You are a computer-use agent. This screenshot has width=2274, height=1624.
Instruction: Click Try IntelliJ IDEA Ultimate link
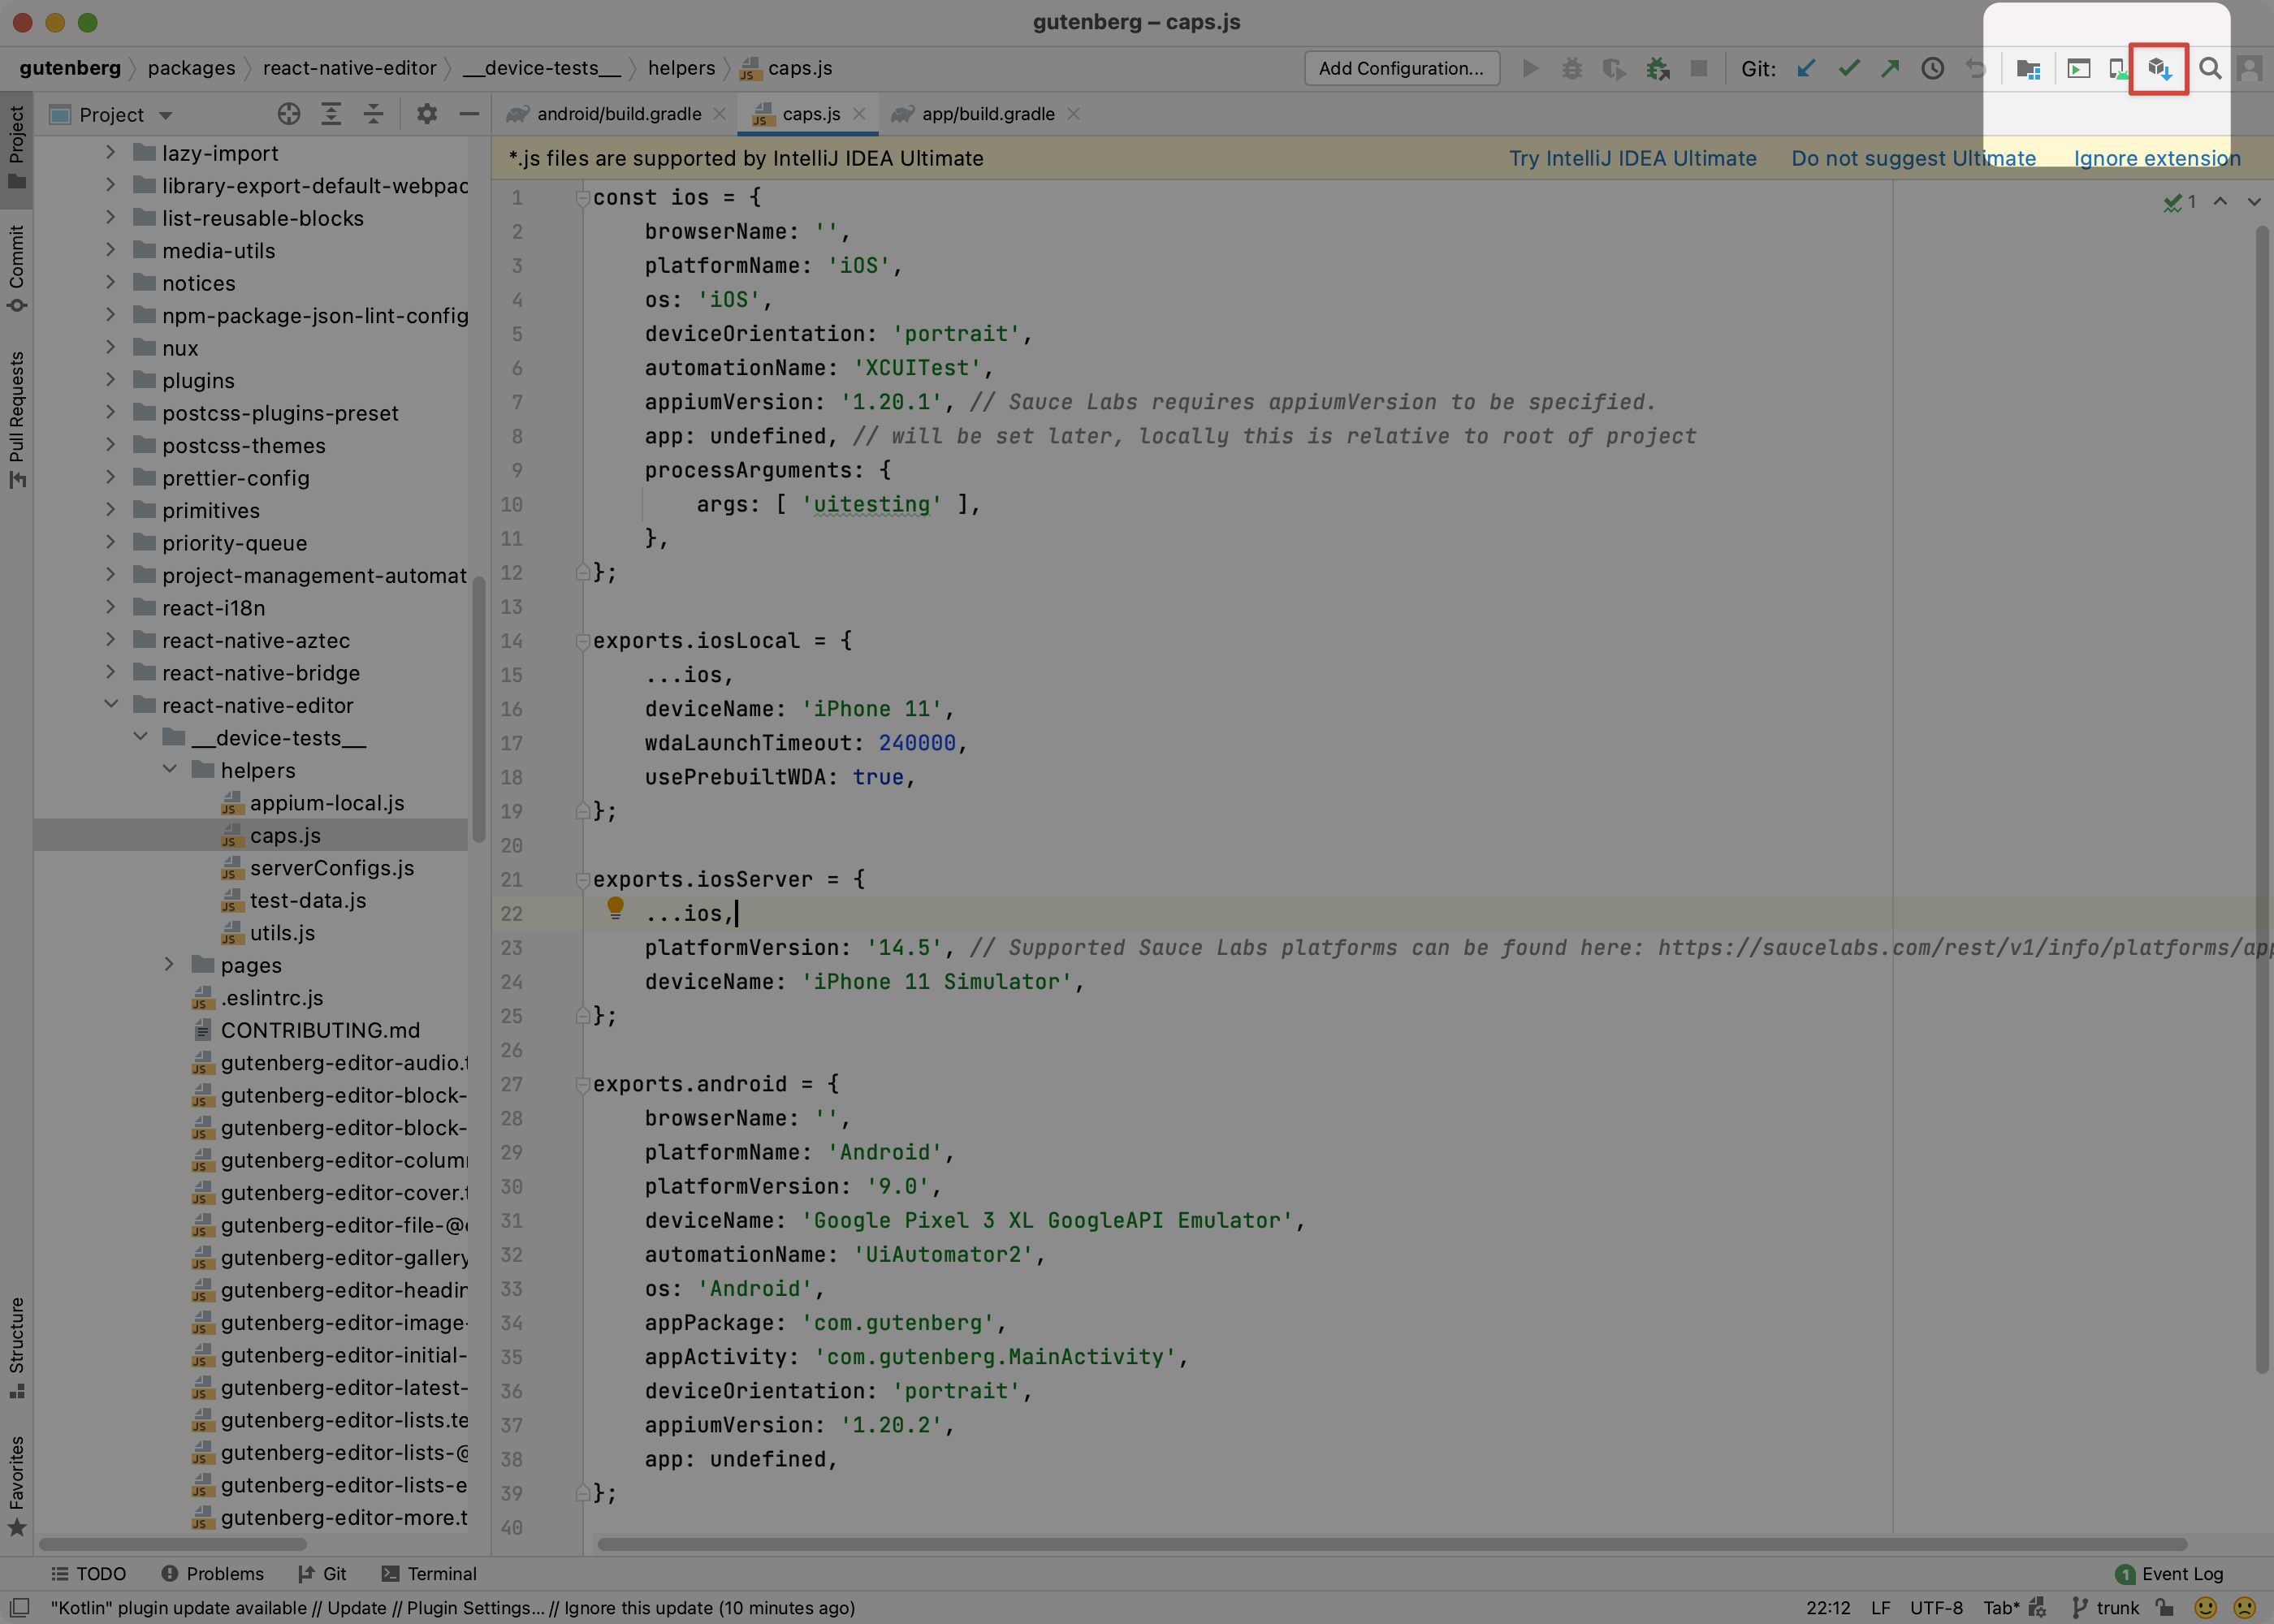click(1631, 158)
